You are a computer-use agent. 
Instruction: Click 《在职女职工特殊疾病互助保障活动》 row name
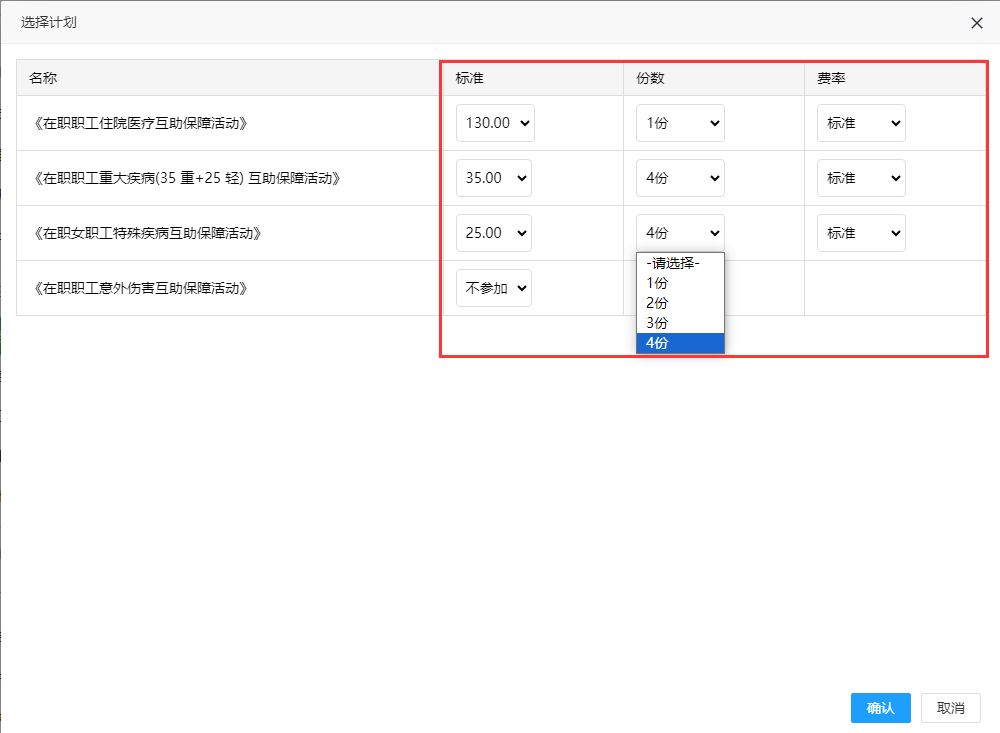tap(147, 233)
